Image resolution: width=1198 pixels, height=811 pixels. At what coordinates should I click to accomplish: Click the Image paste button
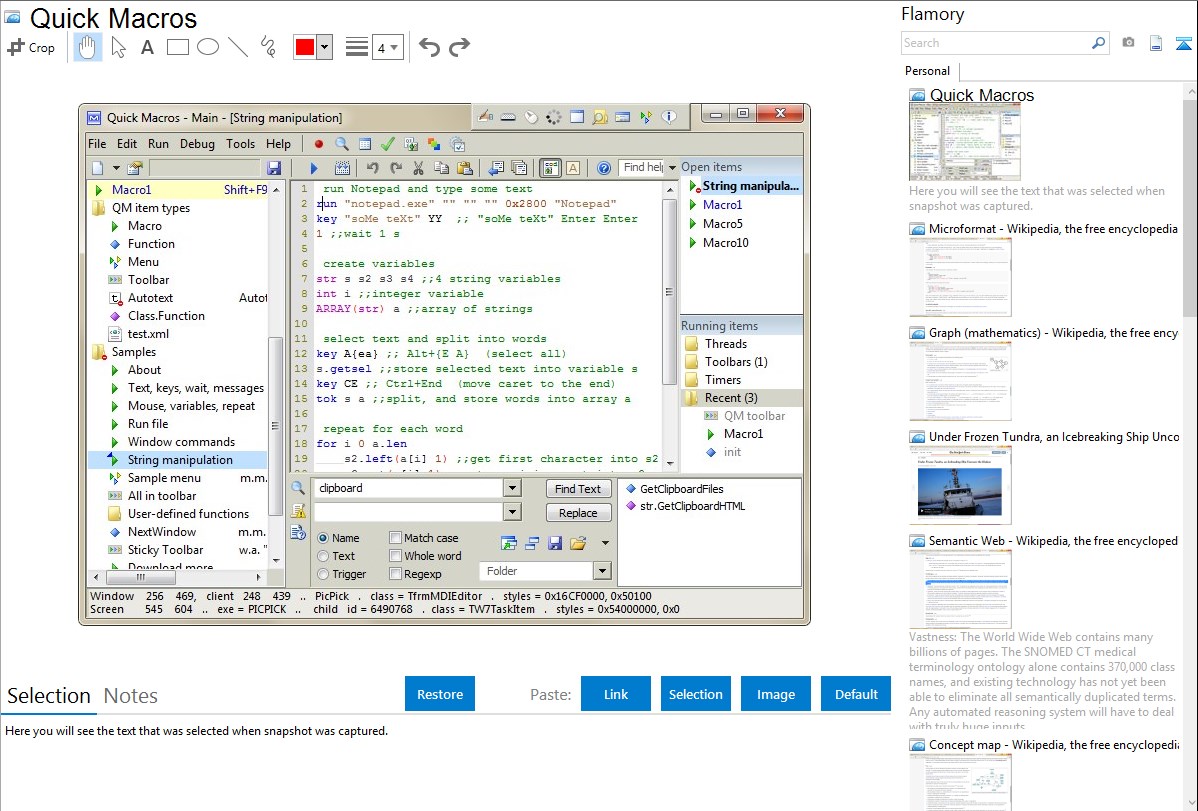coord(776,694)
